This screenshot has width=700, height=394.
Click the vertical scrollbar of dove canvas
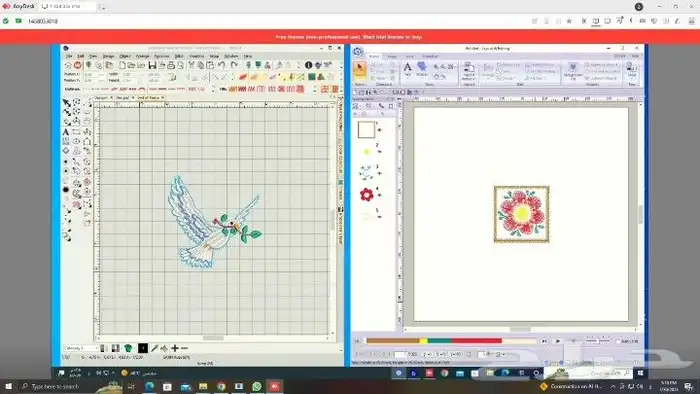[x=333, y=219]
